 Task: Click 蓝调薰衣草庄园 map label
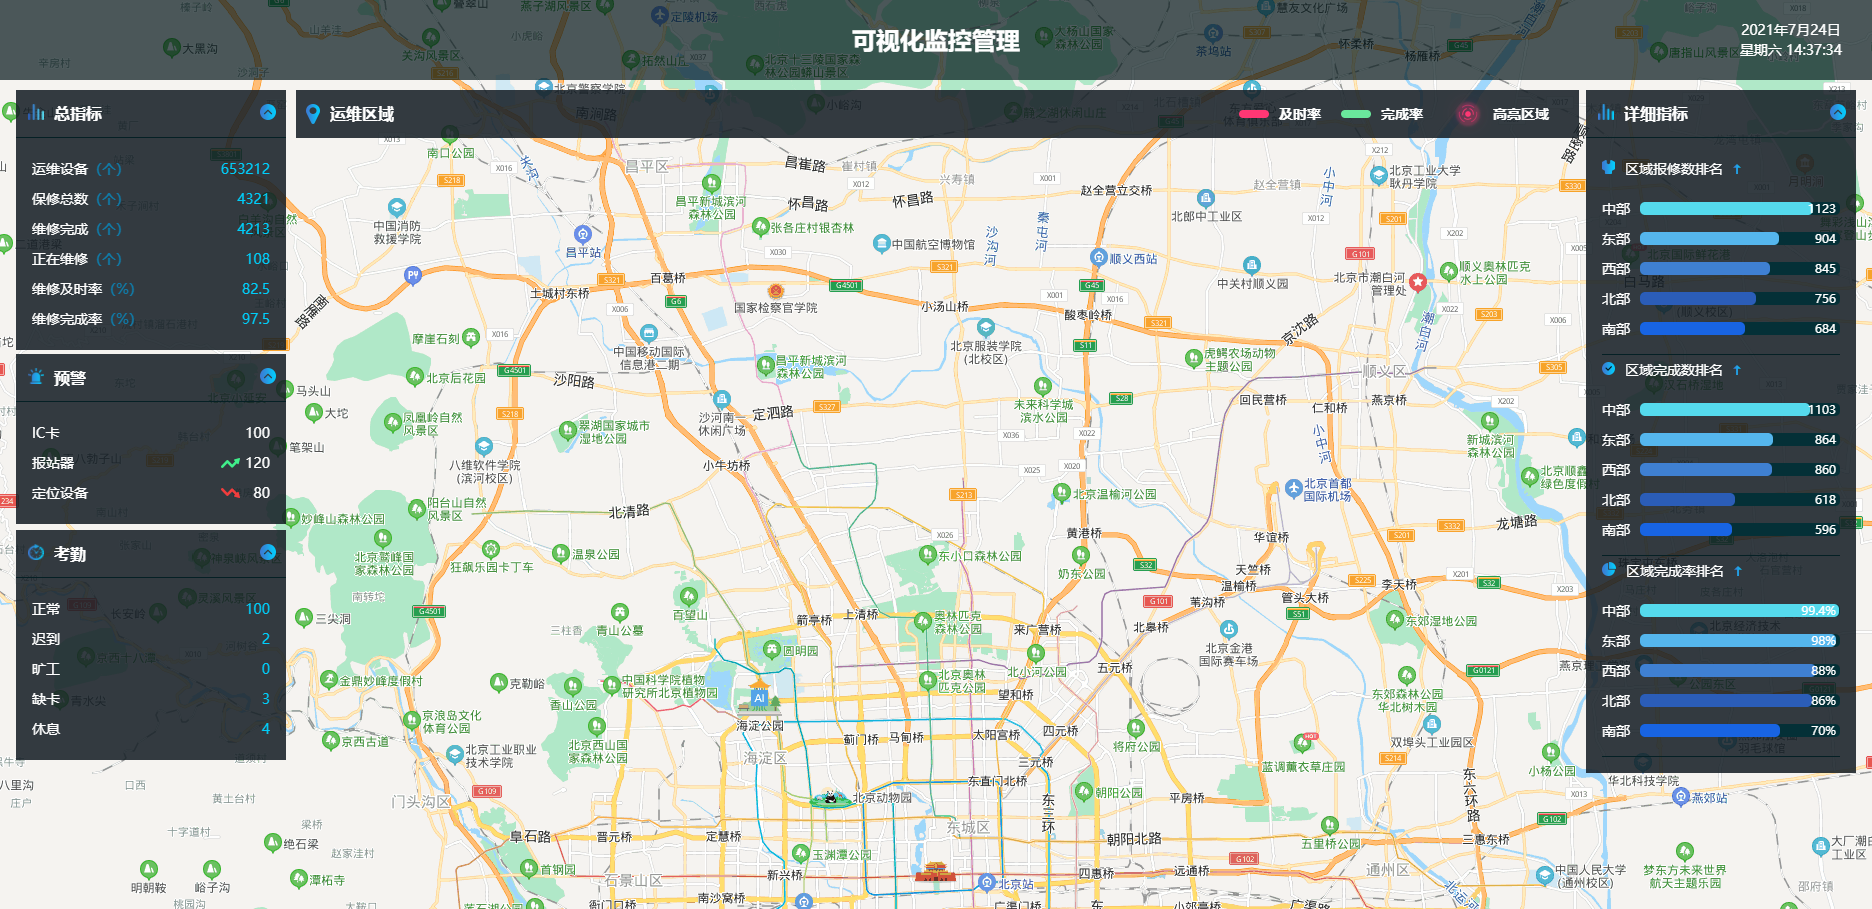[1304, 767]
